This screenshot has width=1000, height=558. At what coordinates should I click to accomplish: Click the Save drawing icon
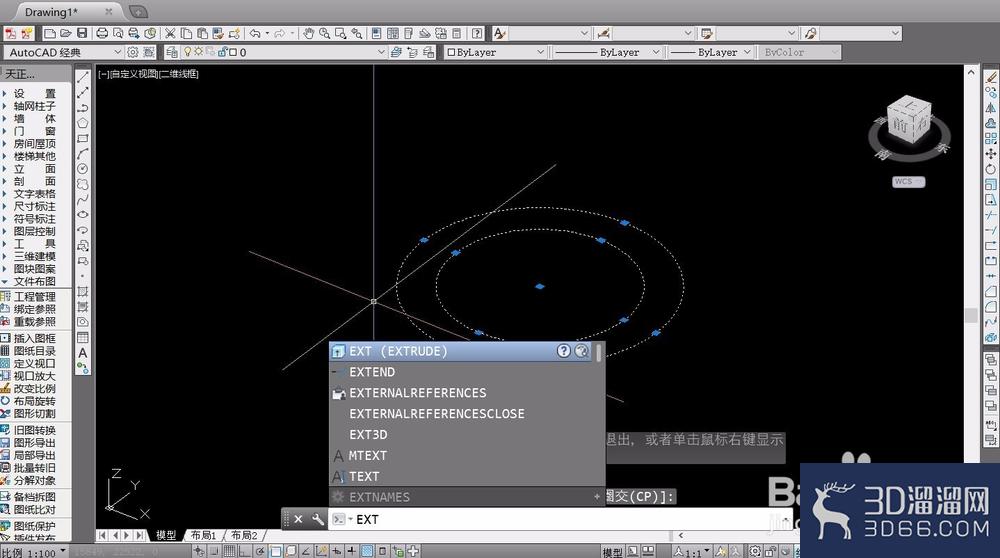coord(82,33)
